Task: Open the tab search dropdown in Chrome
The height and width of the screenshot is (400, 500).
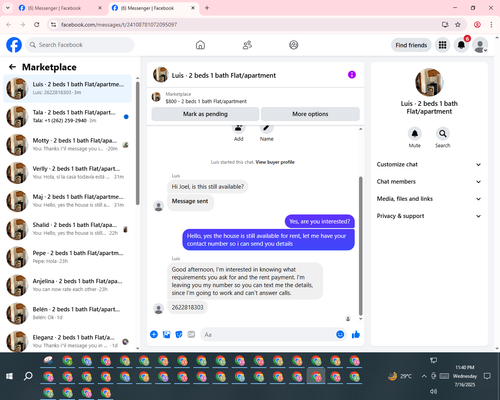Action: [7, 8]
